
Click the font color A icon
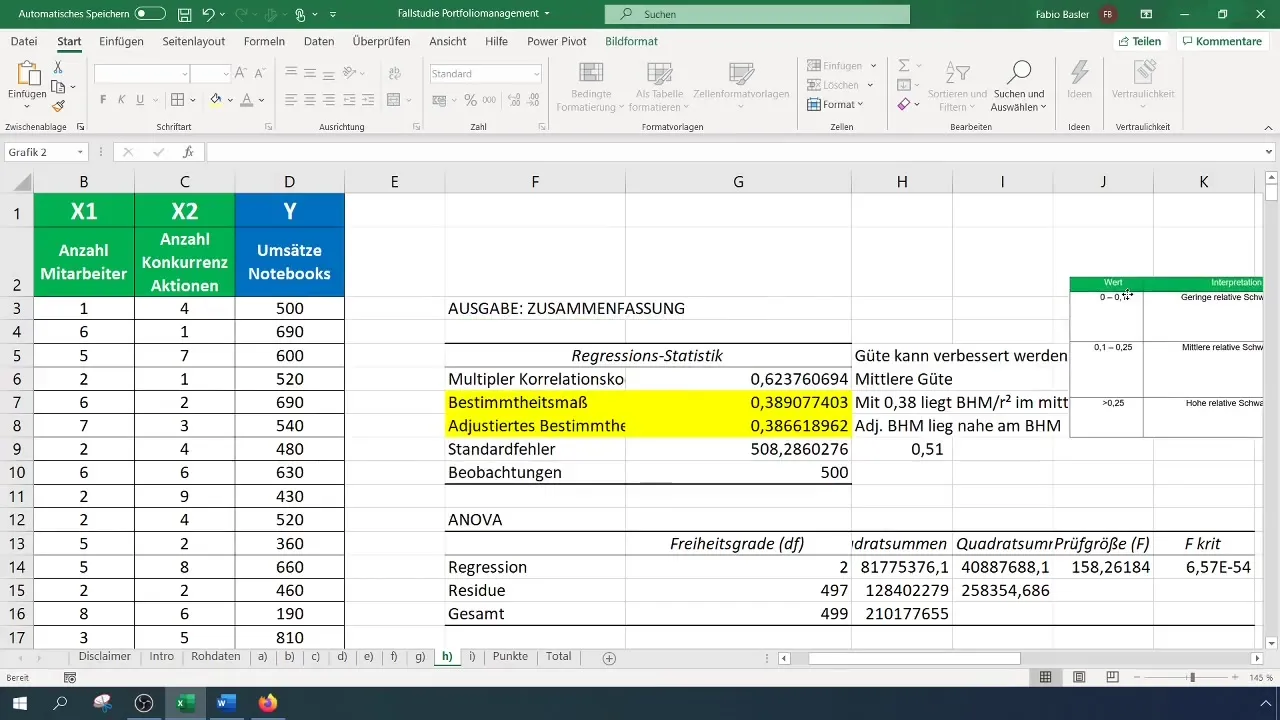click(245, 100)
